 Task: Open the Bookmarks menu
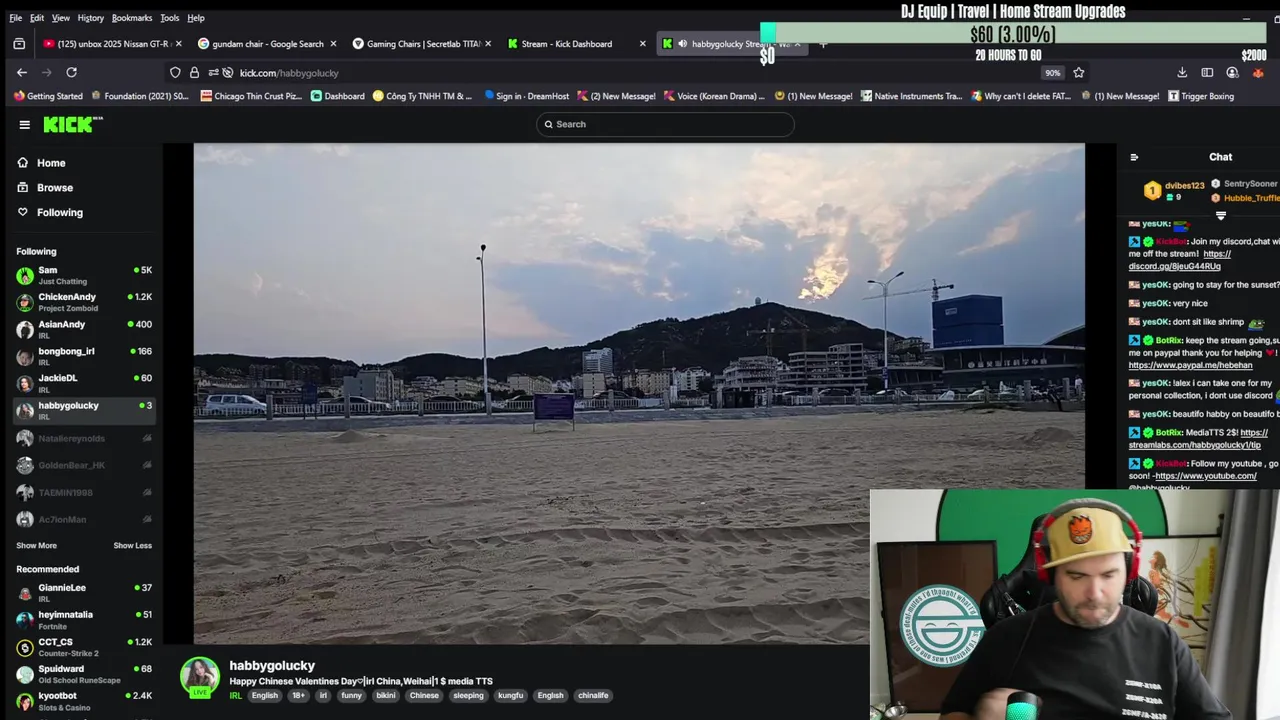[132, 18]
